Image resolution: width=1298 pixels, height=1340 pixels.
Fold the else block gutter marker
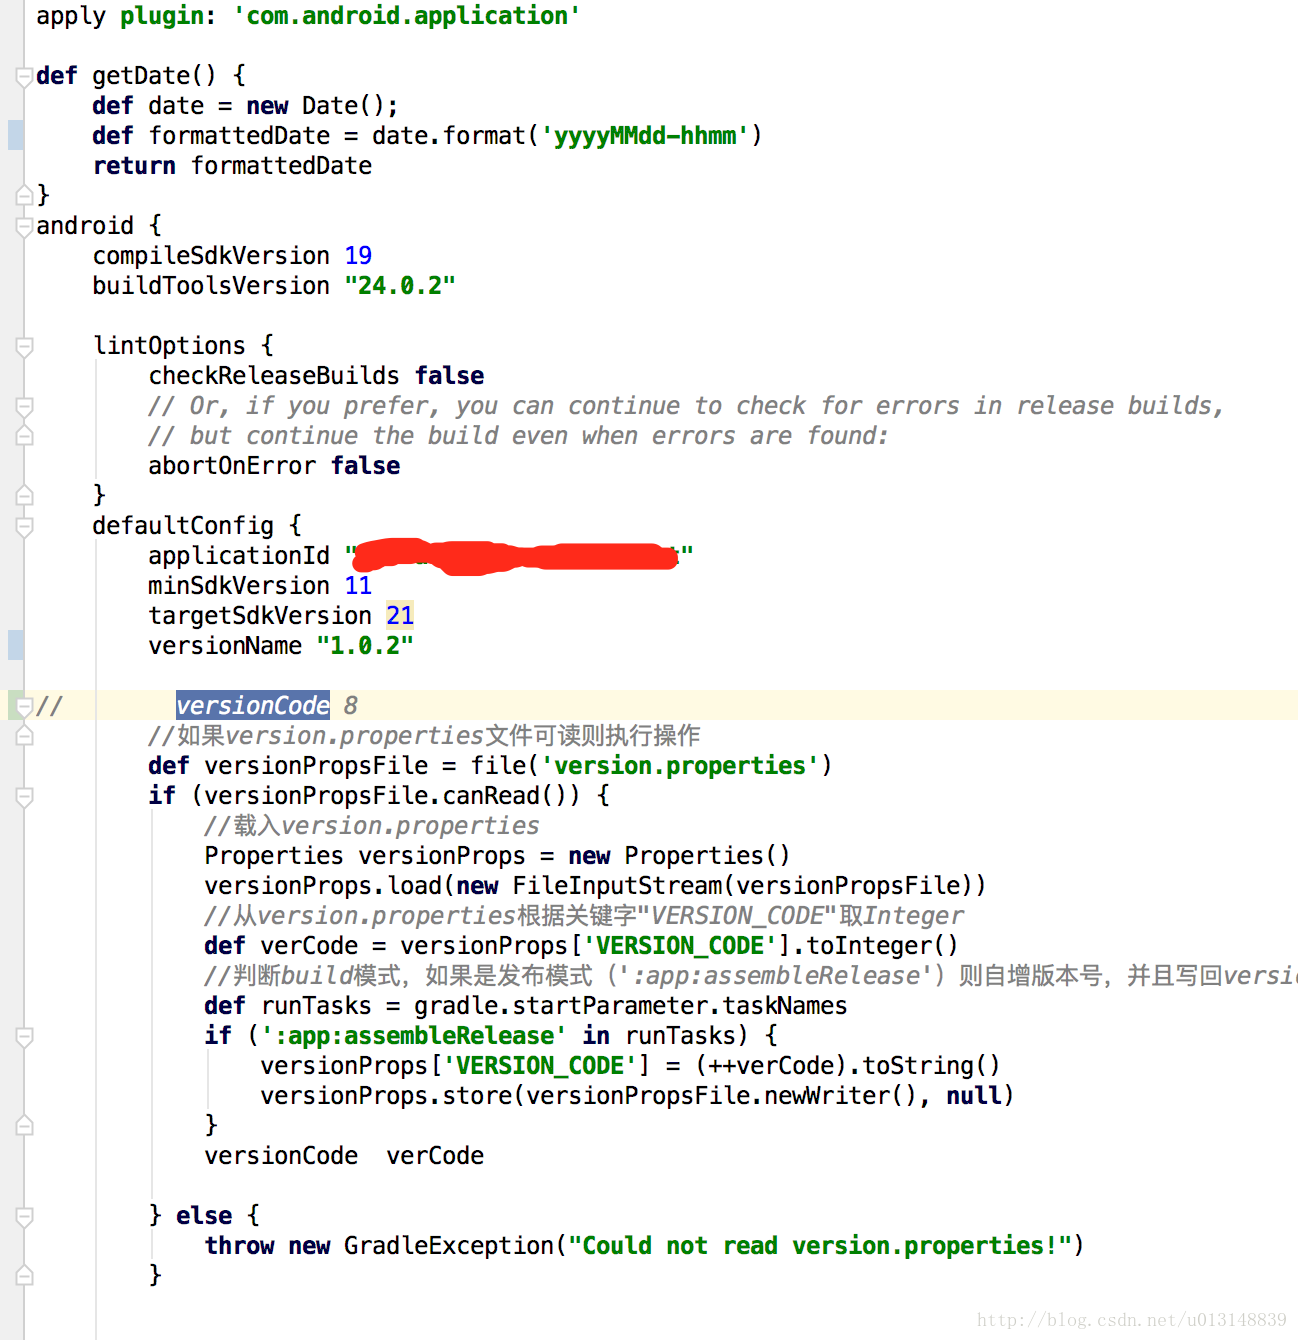[24, 1217]
